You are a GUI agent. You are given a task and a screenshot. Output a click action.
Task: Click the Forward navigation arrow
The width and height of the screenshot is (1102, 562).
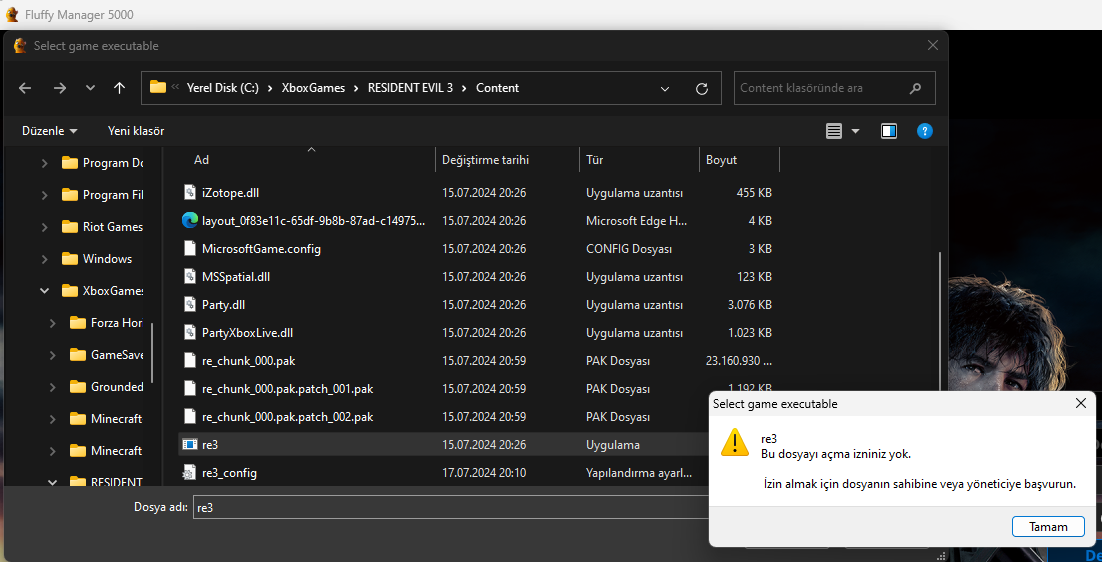(x=60, y=88)
